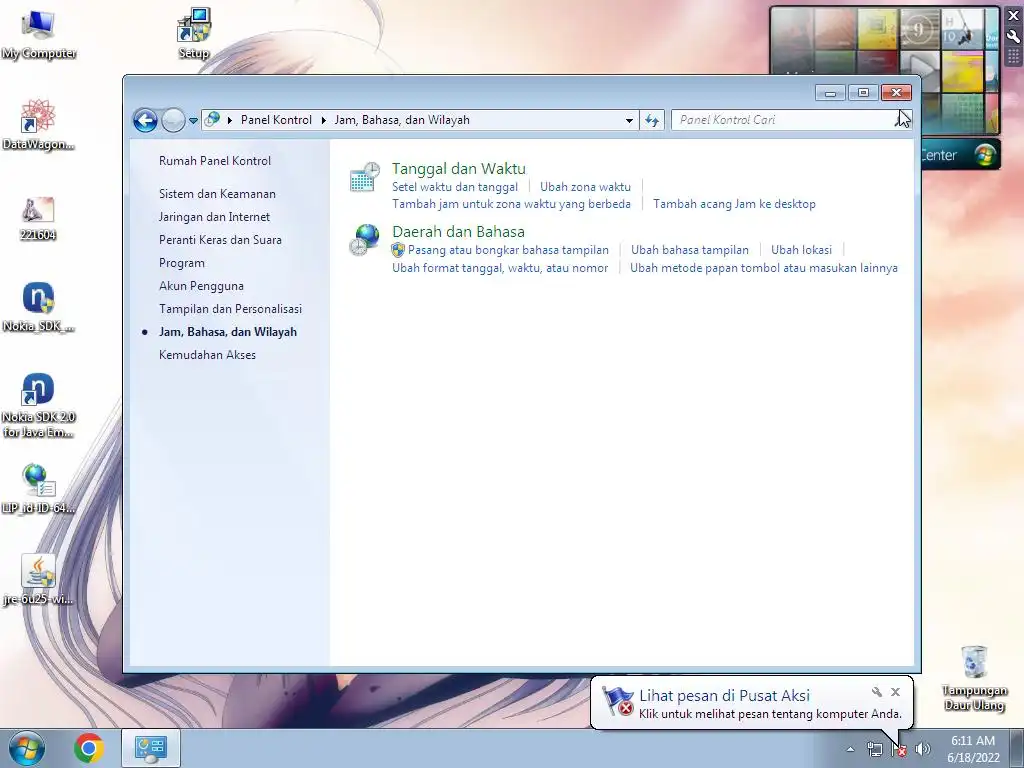This screenshot has height=768, width=1024.
Task: Click the refresh button in address bar
Action: [x=652, y=120]
